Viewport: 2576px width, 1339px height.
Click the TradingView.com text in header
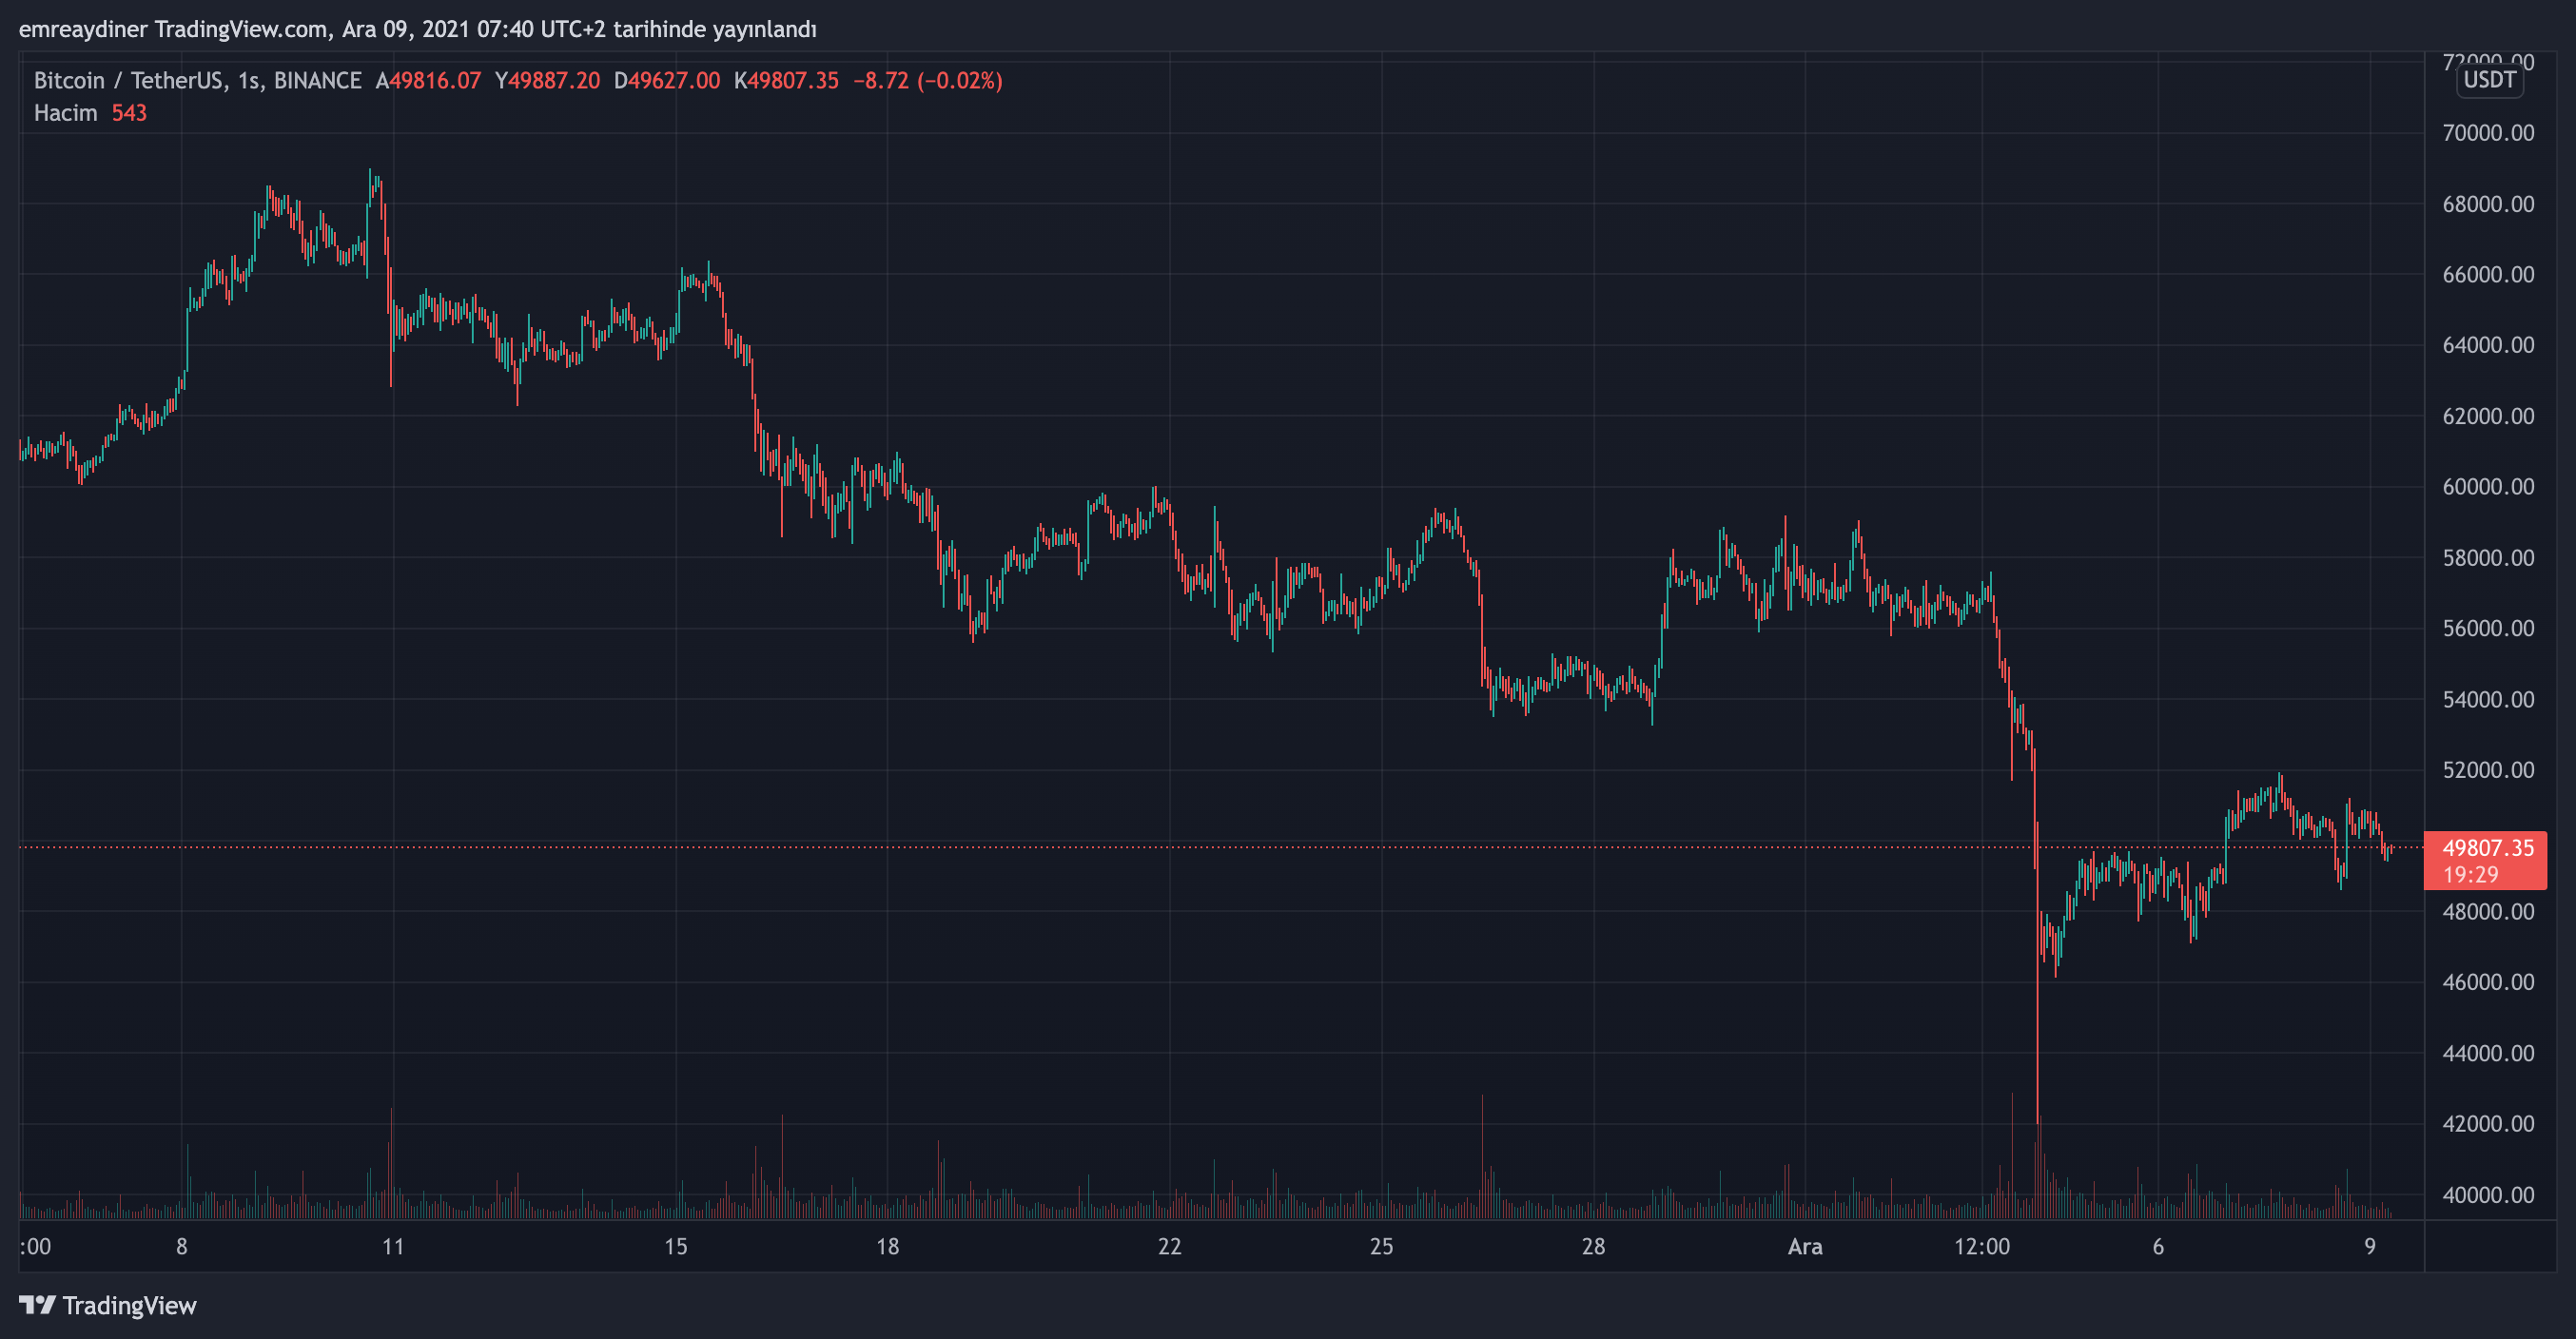241,29
